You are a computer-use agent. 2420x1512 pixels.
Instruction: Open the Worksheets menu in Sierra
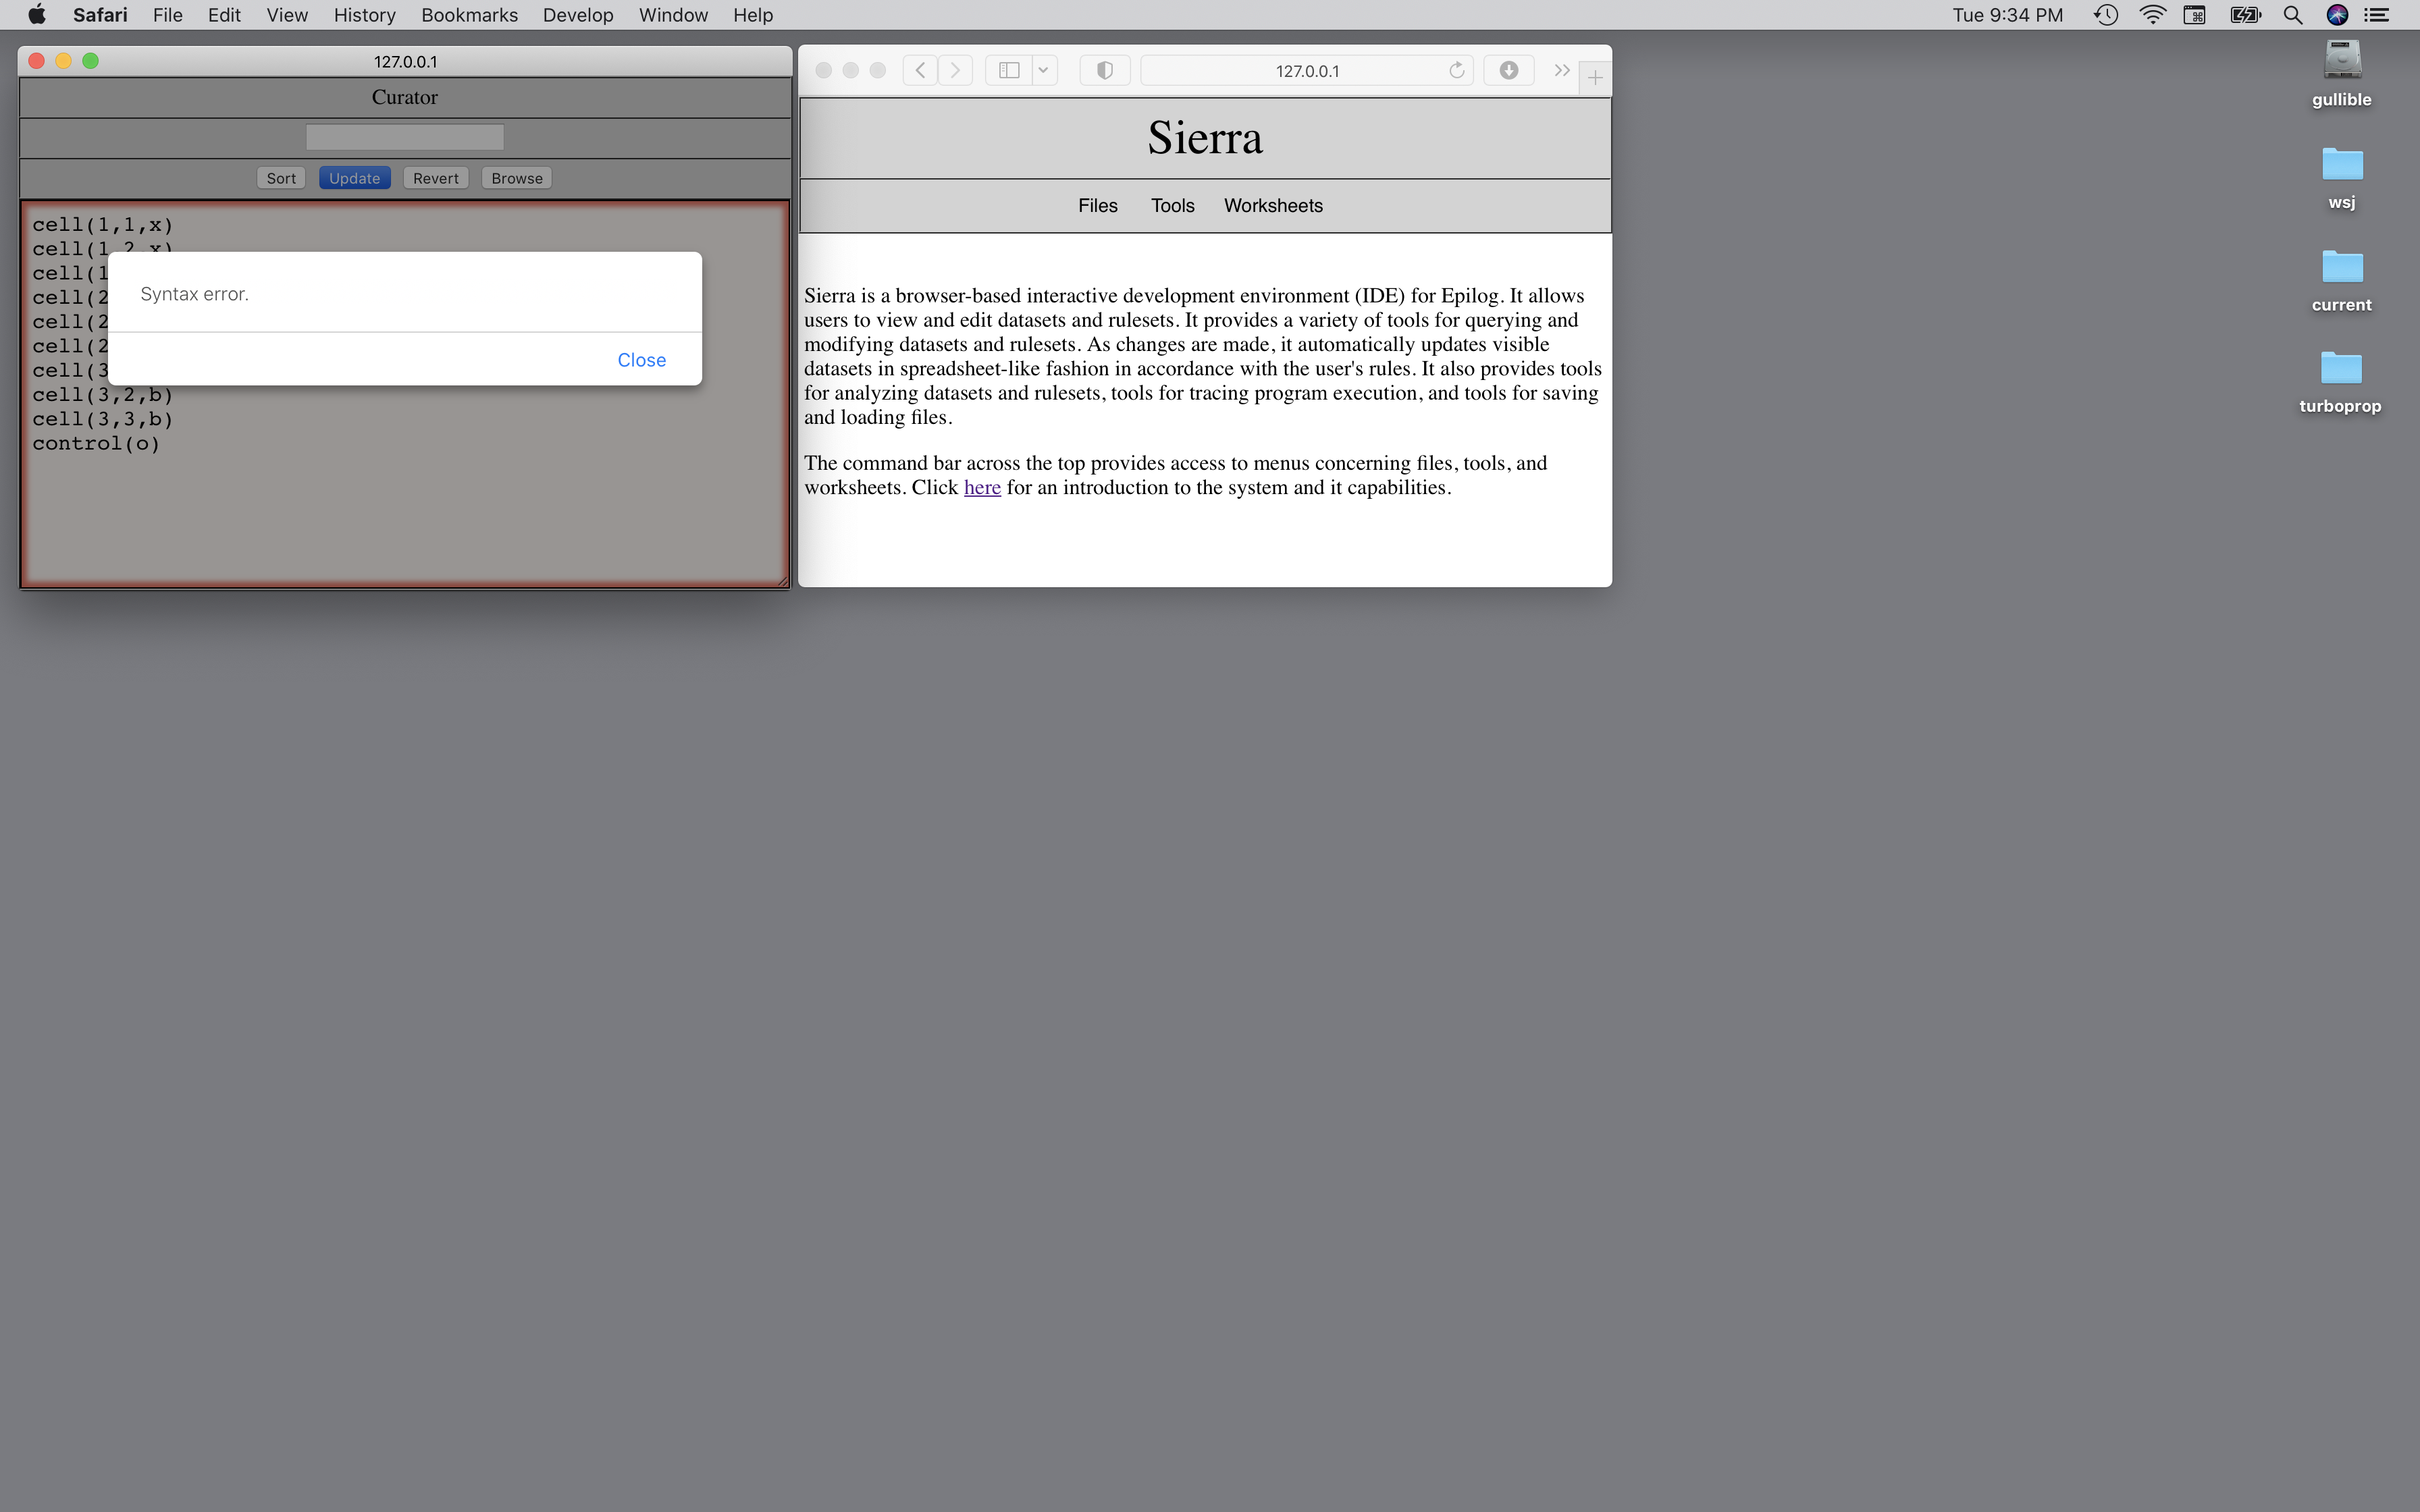(x=1273, y=205)
